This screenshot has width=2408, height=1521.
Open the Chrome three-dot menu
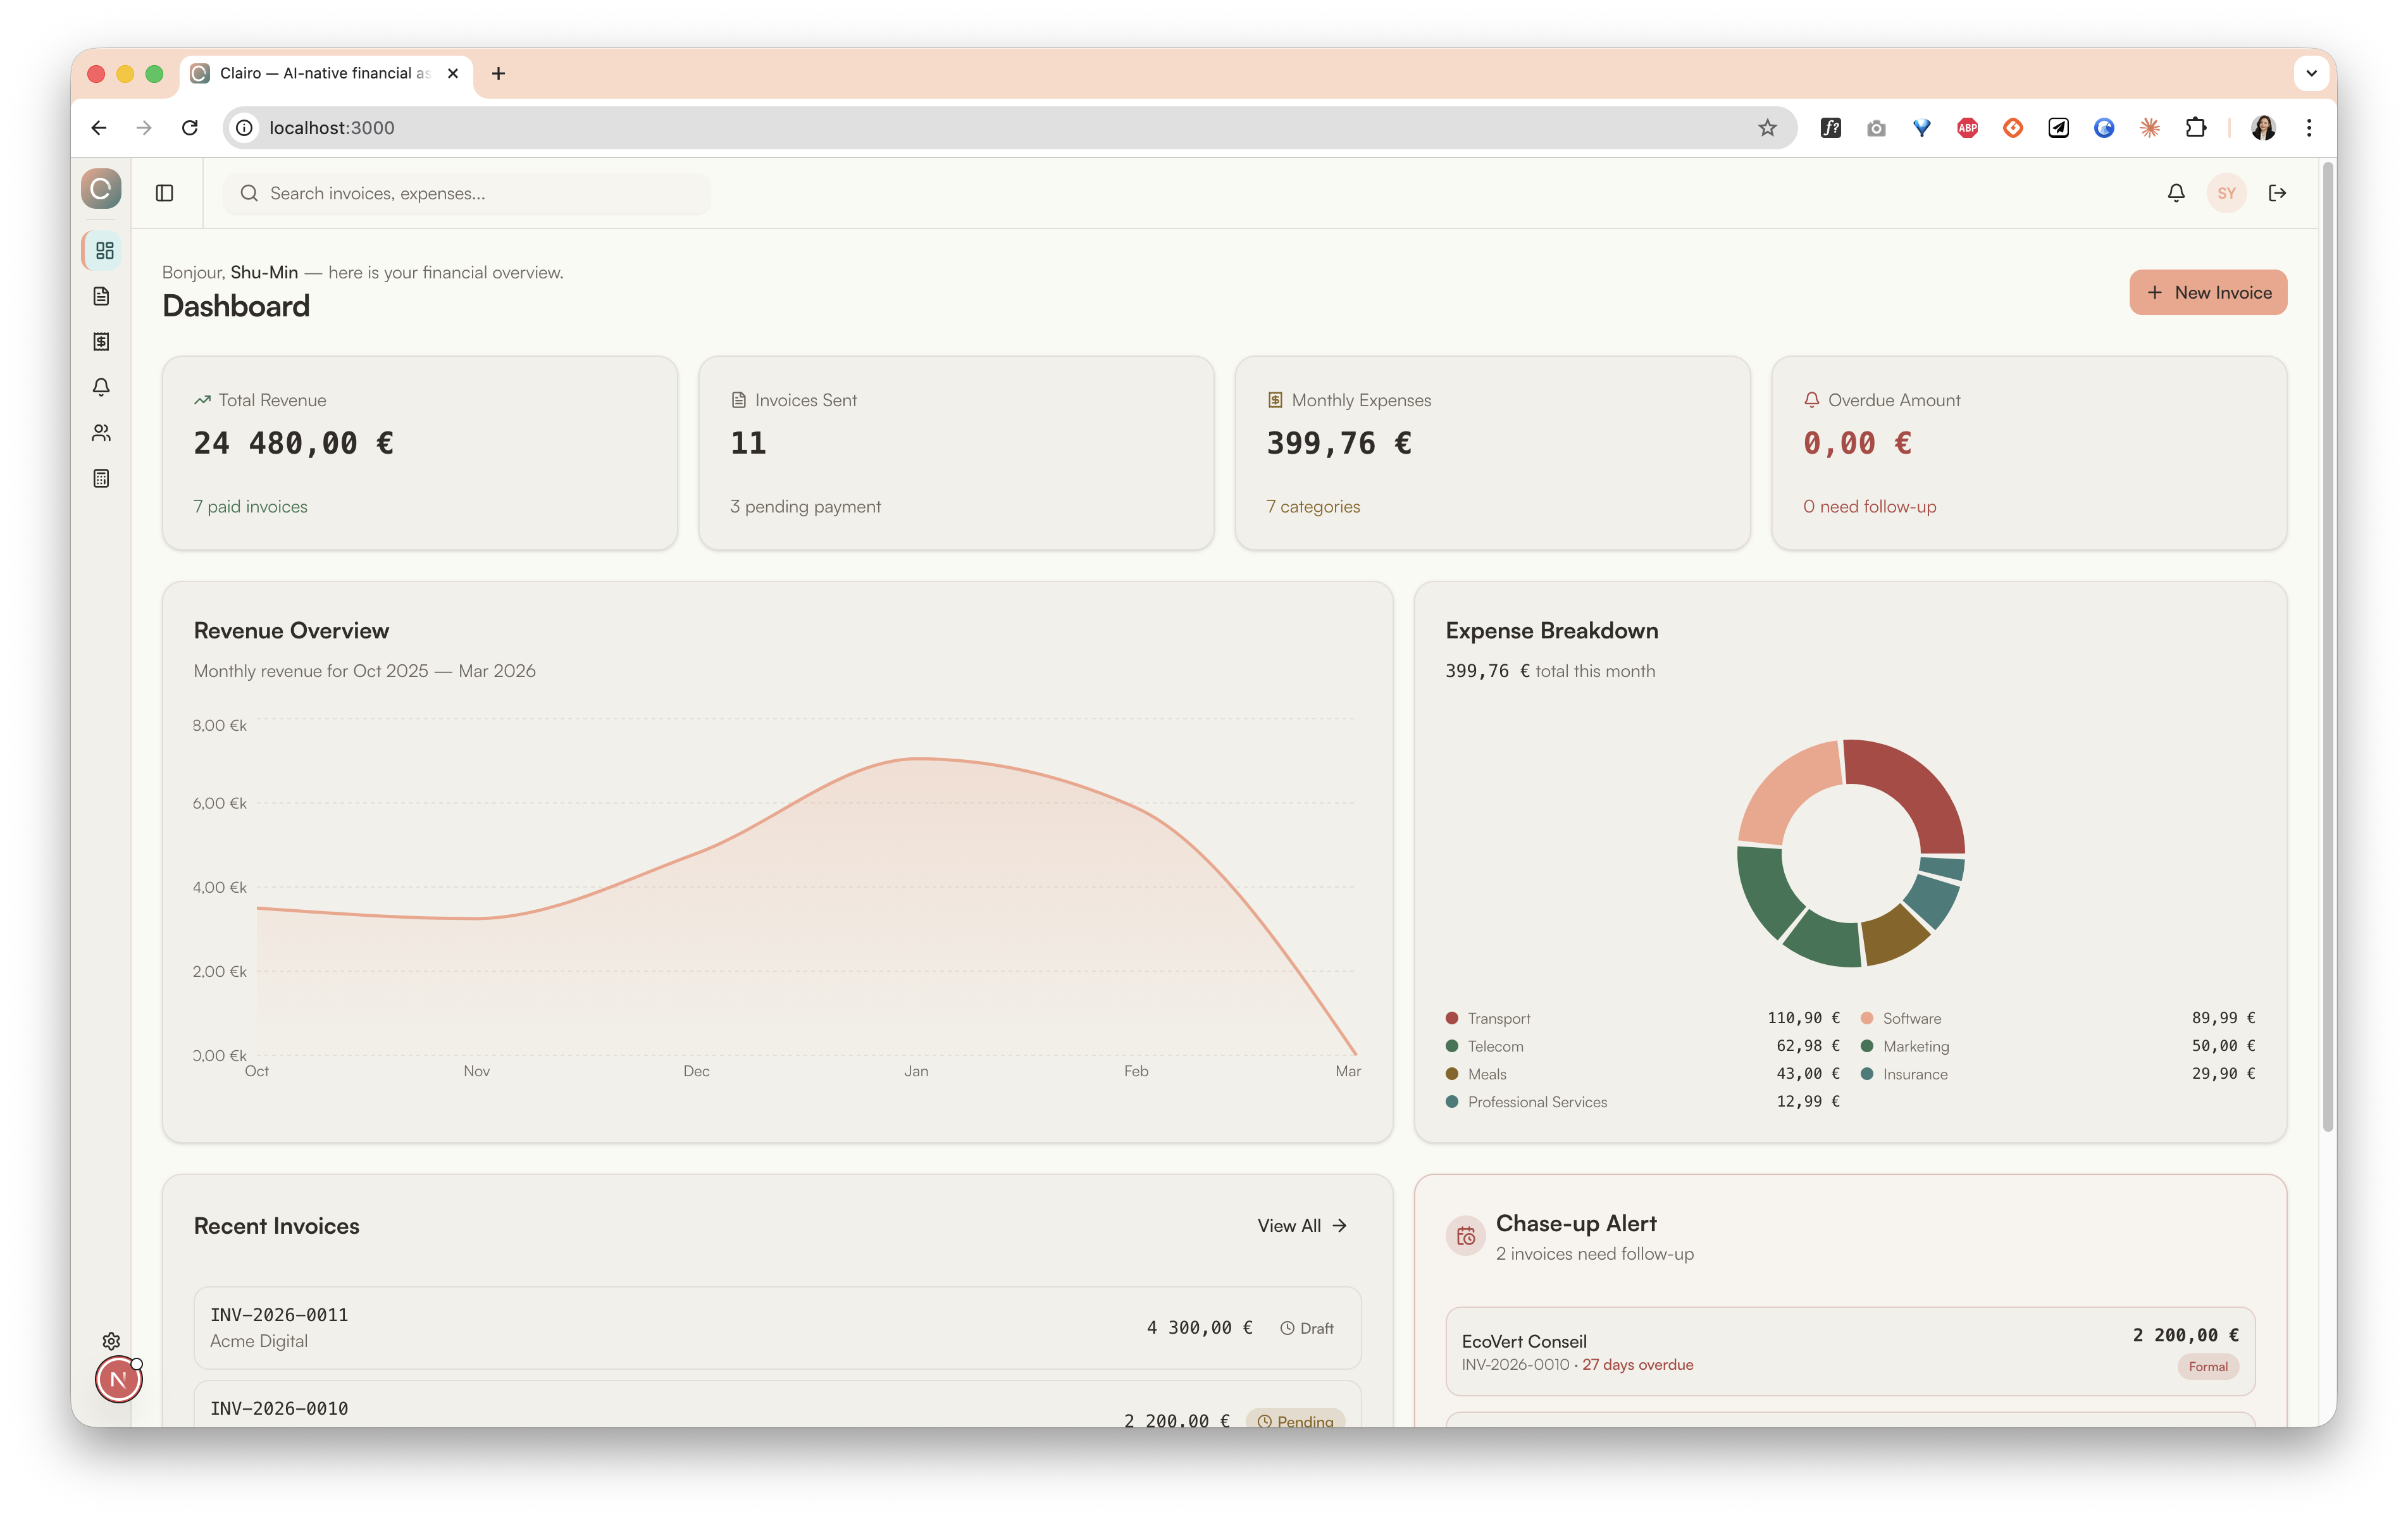pyautogui.click(x=2309, y=128)
